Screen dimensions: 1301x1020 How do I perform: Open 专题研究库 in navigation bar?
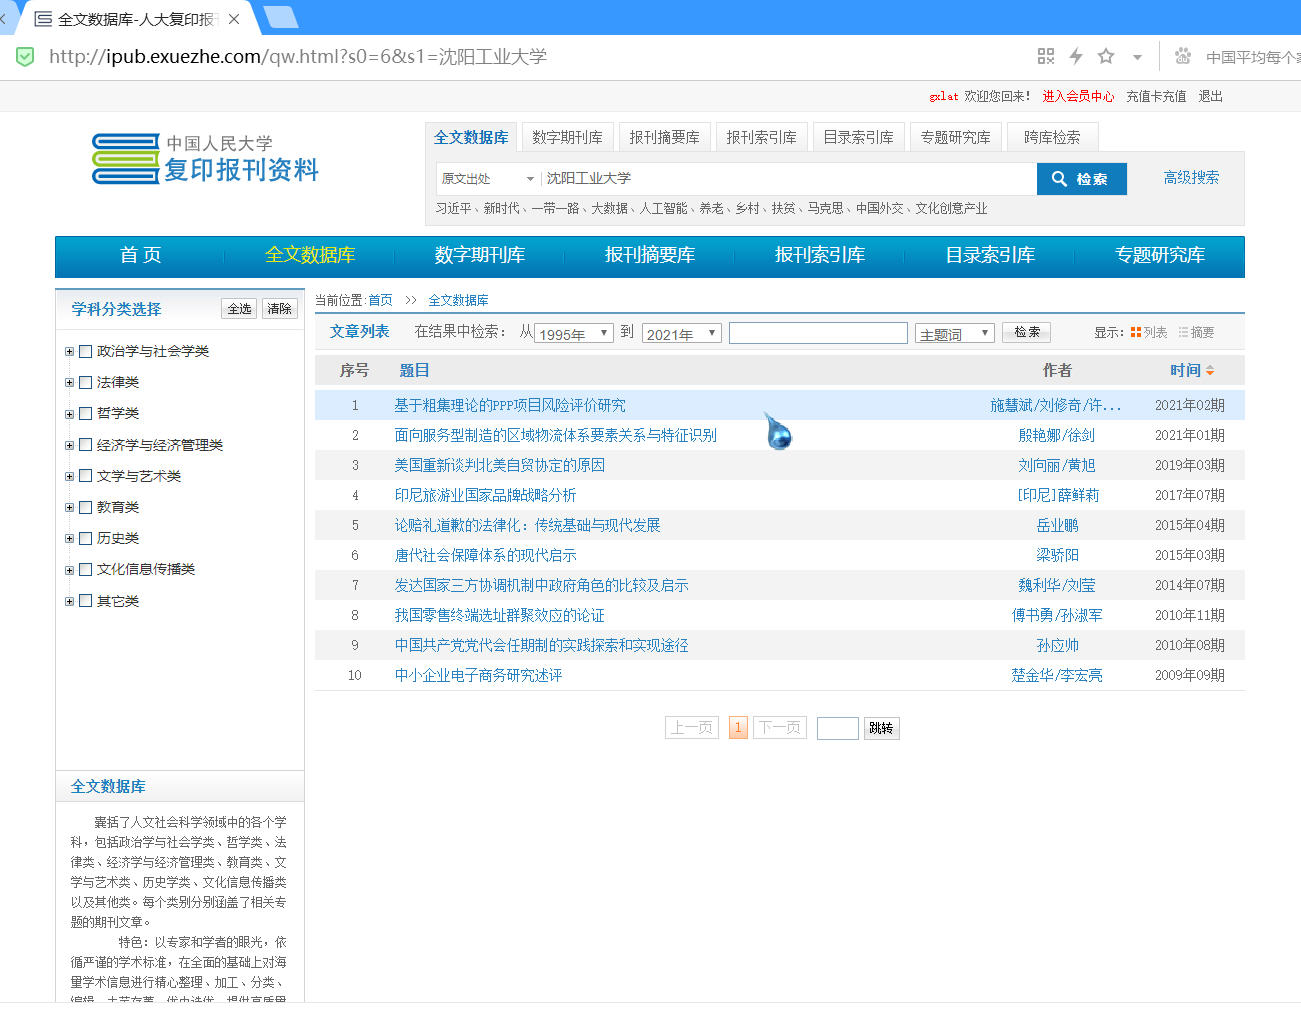point(1159,255)
